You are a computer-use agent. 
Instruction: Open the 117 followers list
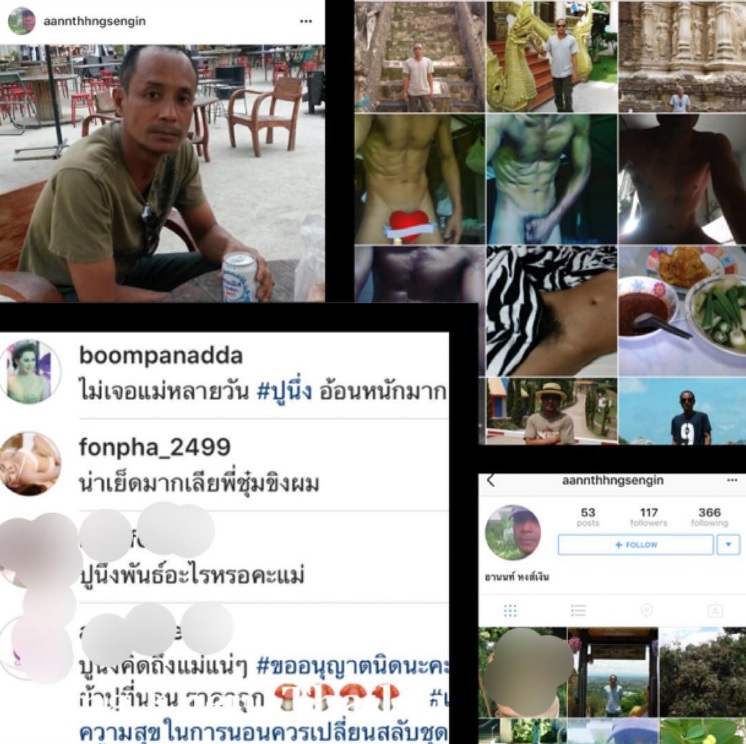point(648,517)
